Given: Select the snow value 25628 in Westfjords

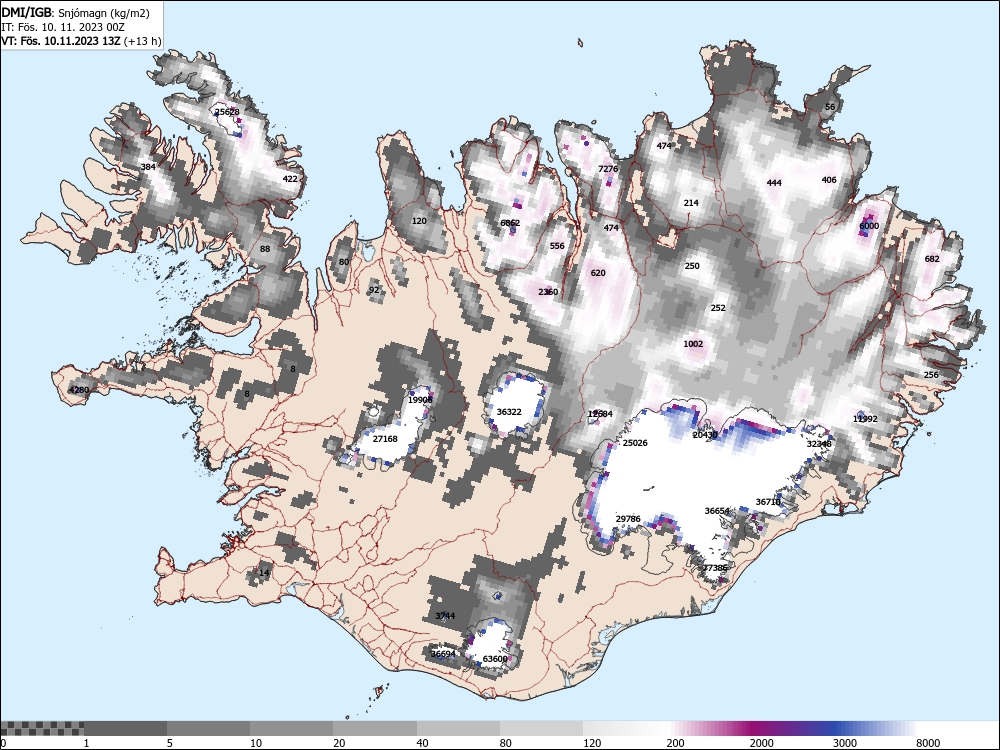Looking at the screenshot, I should [x=227, y=112].
